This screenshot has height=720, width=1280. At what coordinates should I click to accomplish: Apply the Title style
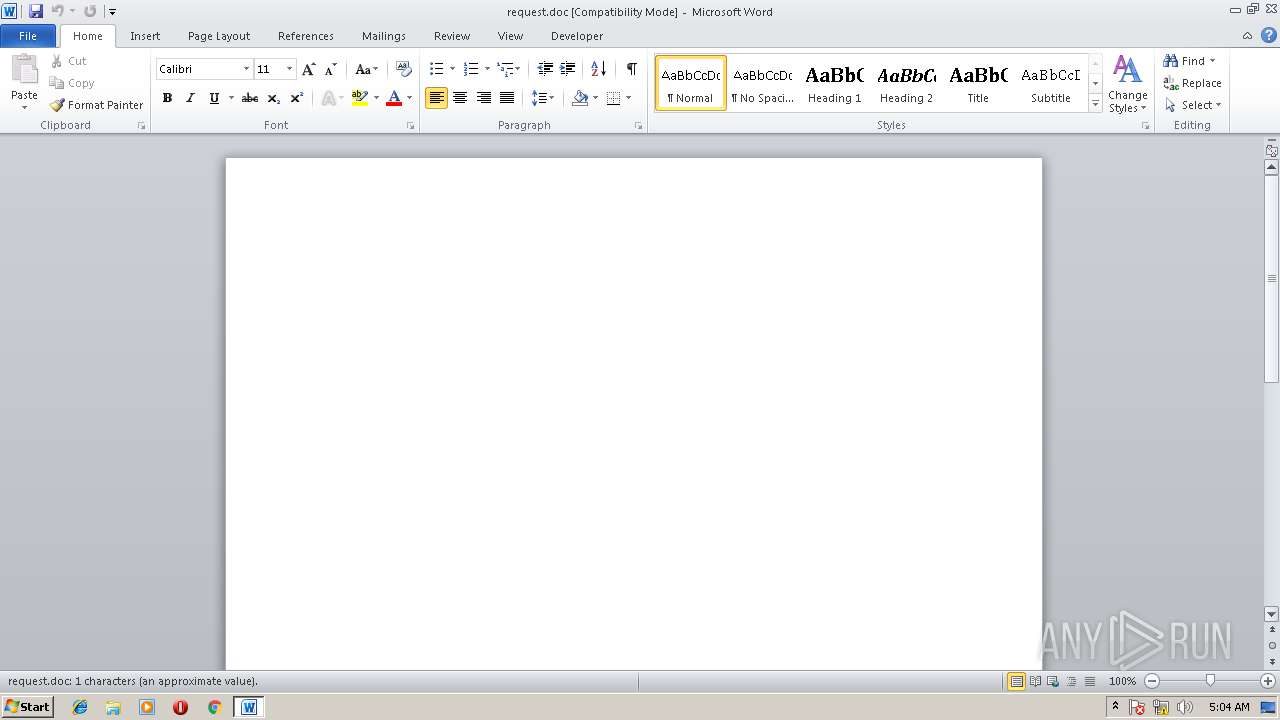978,83
